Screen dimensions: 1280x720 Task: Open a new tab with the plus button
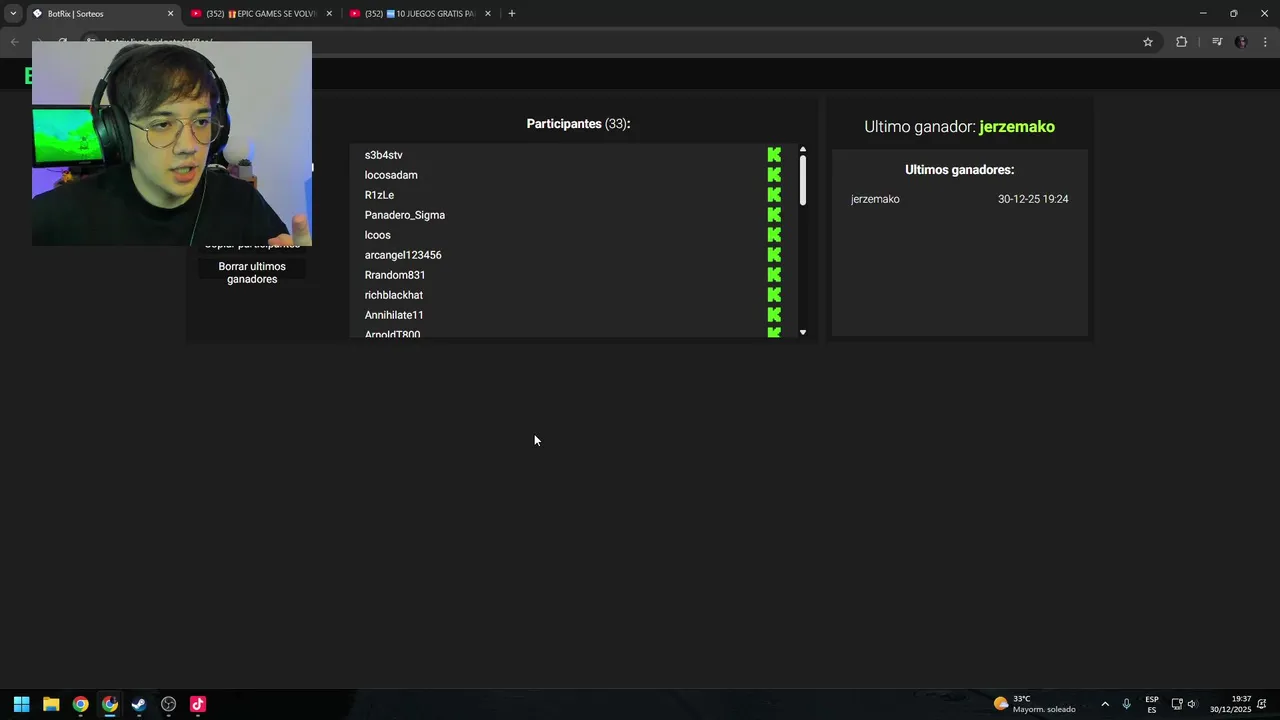click(x=512, y=14)
